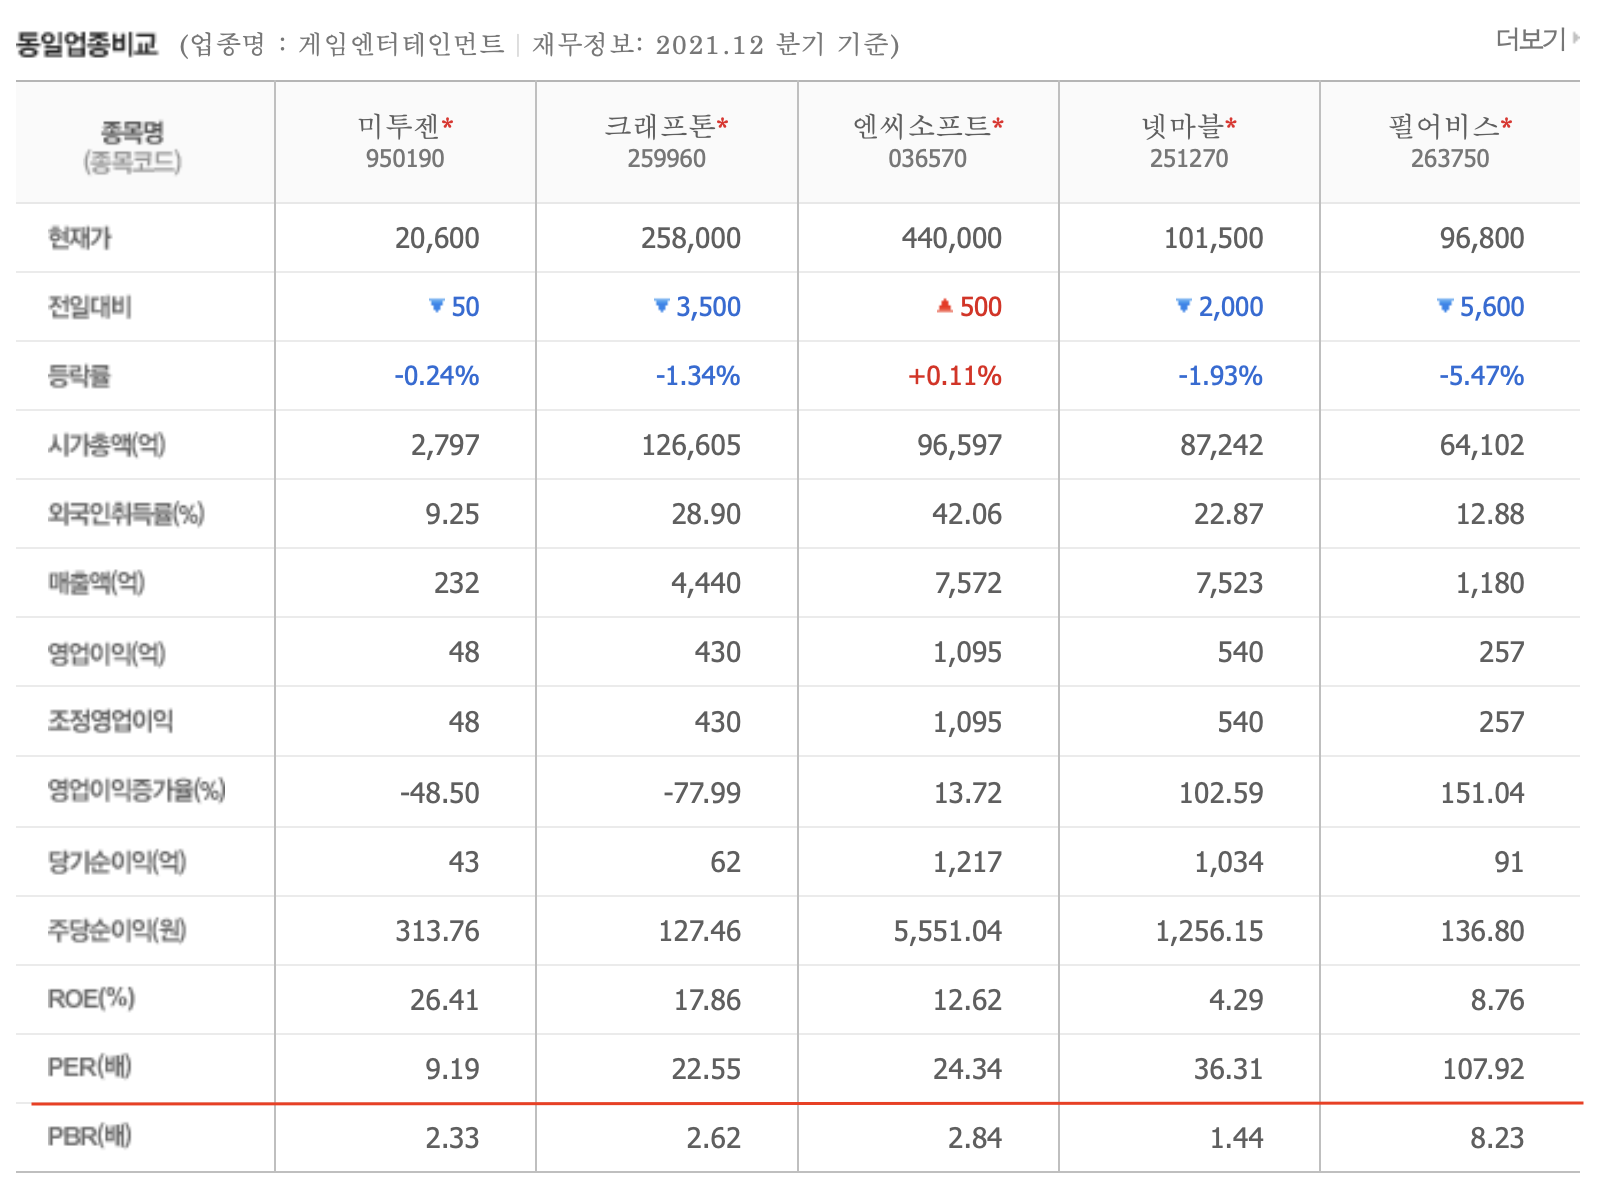The image size is (1602, 1192).
Task: Click foreign ownership value 28.90
Action: (706, 514)
